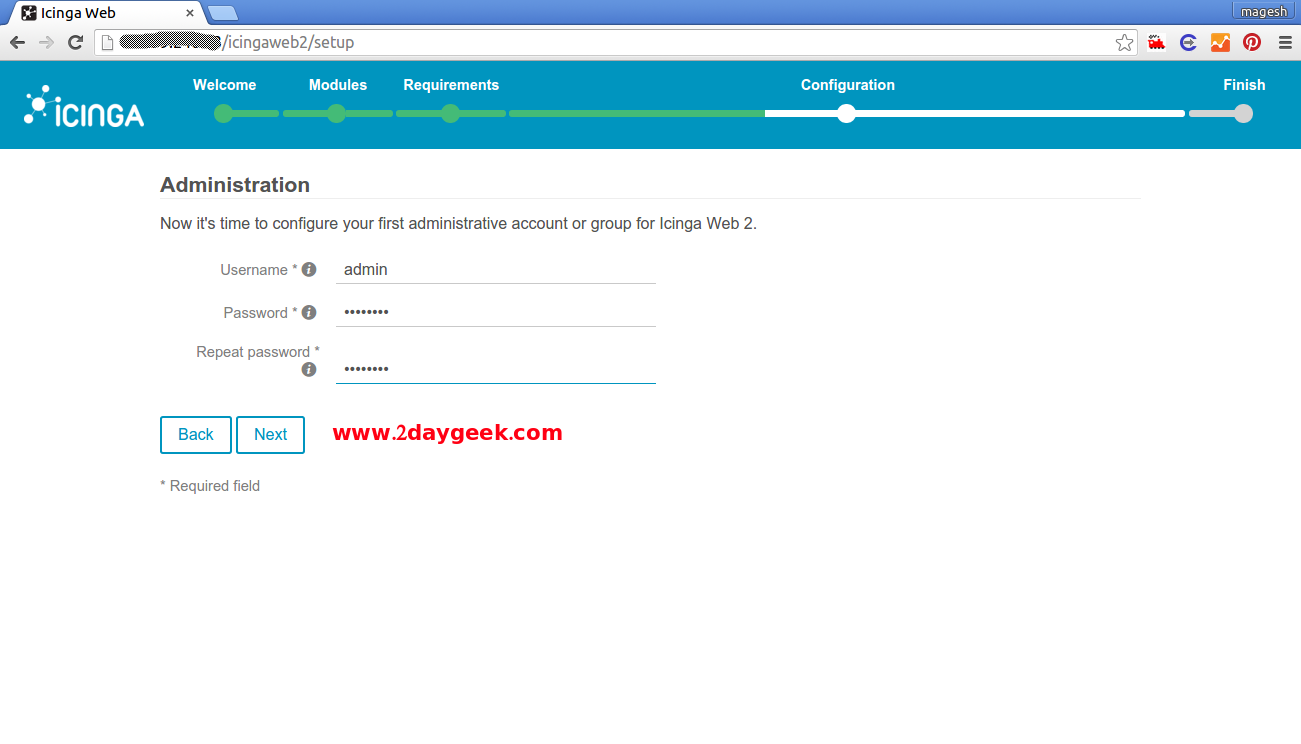The image size is (1301, 744).
Task: Click the Pinterest extension icon
Action: click(1252, 42)
